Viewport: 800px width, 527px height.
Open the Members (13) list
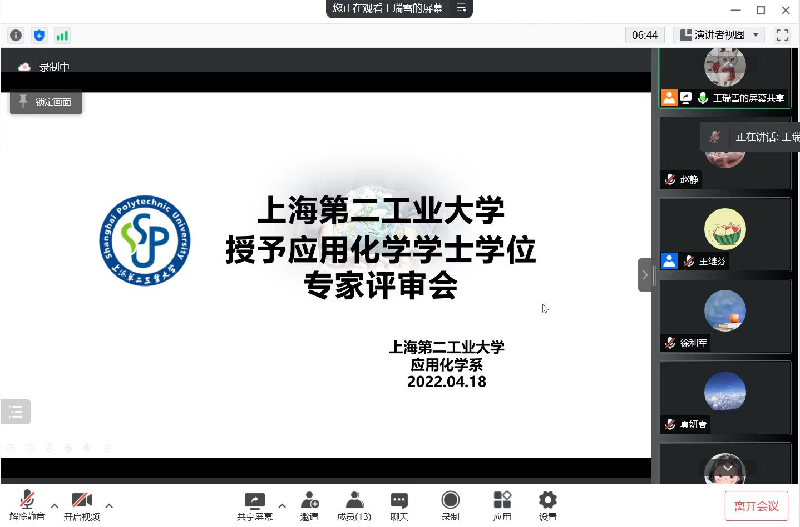353,500
